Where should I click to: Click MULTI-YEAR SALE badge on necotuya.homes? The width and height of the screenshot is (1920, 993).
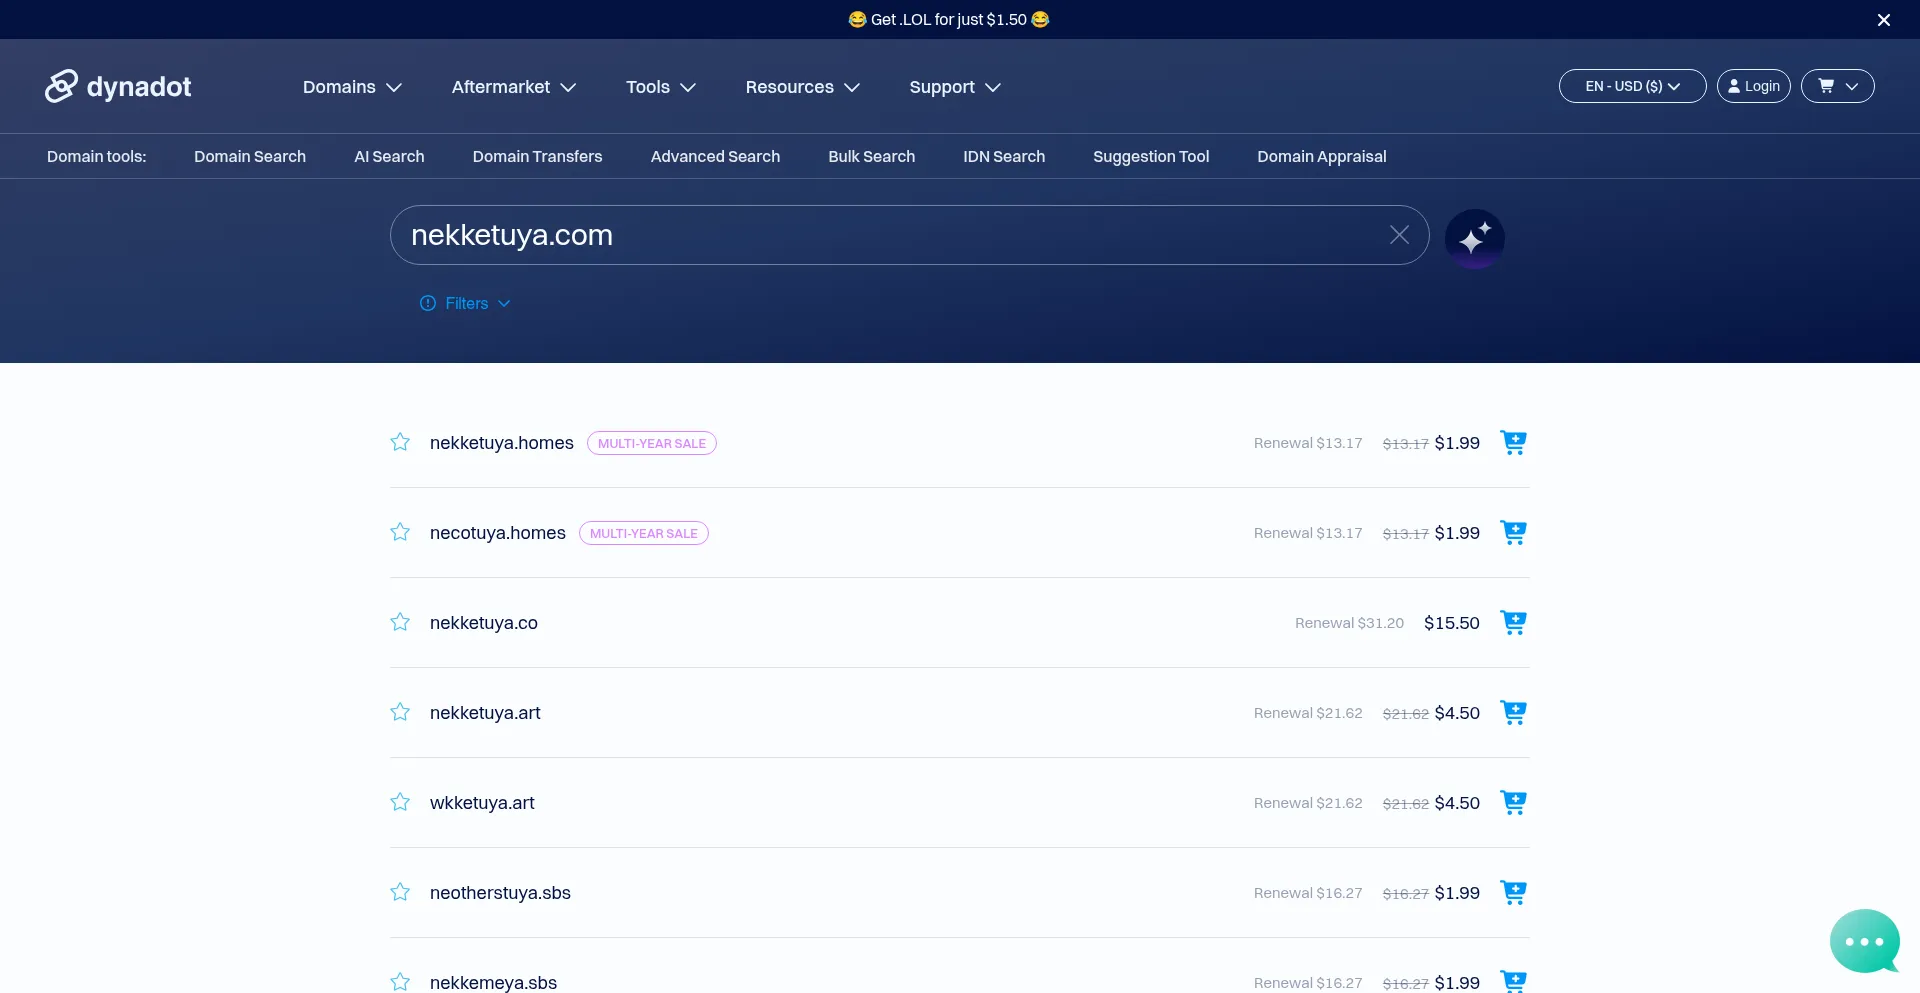643,533
